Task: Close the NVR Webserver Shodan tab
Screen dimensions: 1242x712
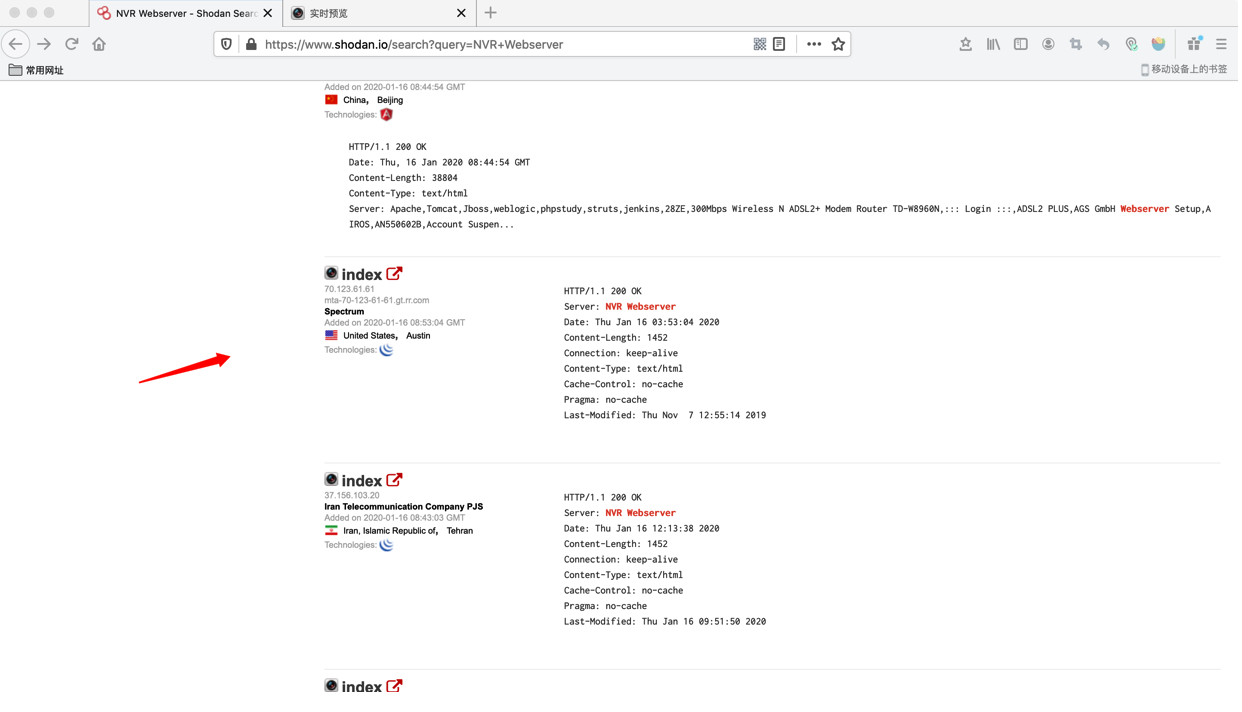Action: (267, 13)
